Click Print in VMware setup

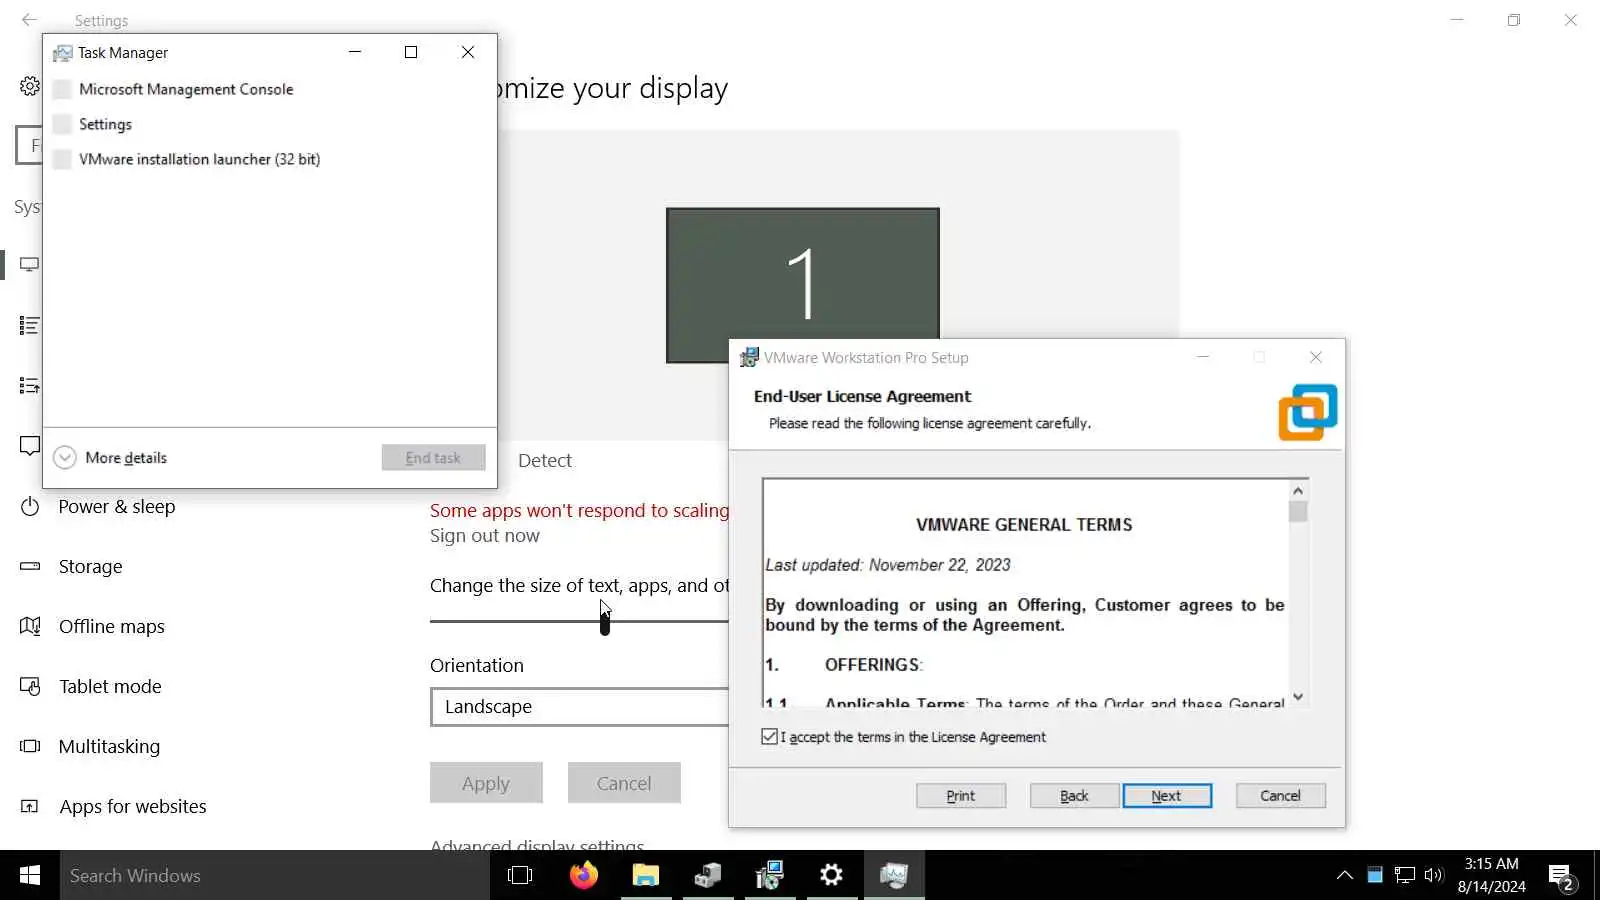pos(961,796)
